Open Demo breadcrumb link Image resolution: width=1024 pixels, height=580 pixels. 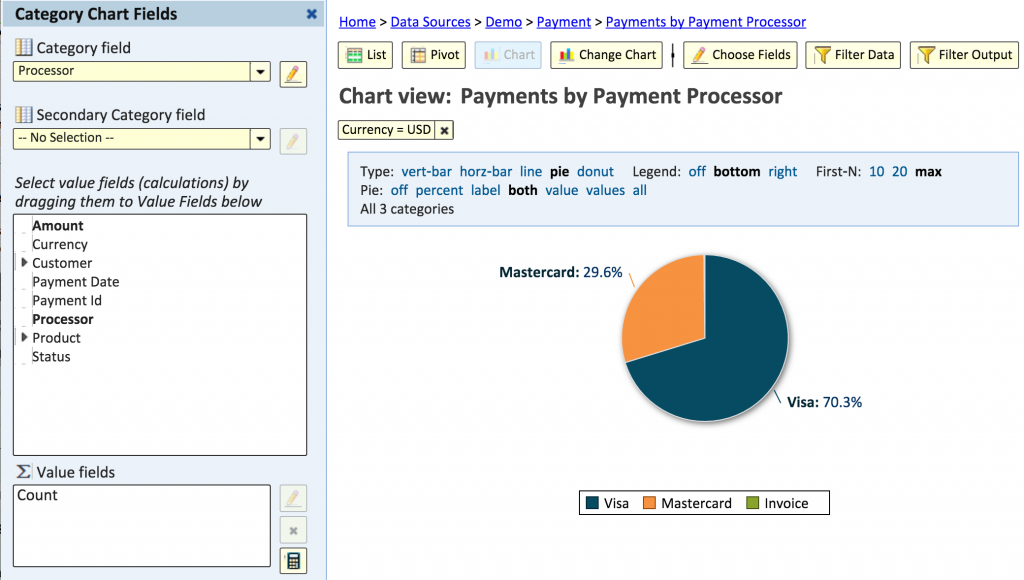point(504,22)
